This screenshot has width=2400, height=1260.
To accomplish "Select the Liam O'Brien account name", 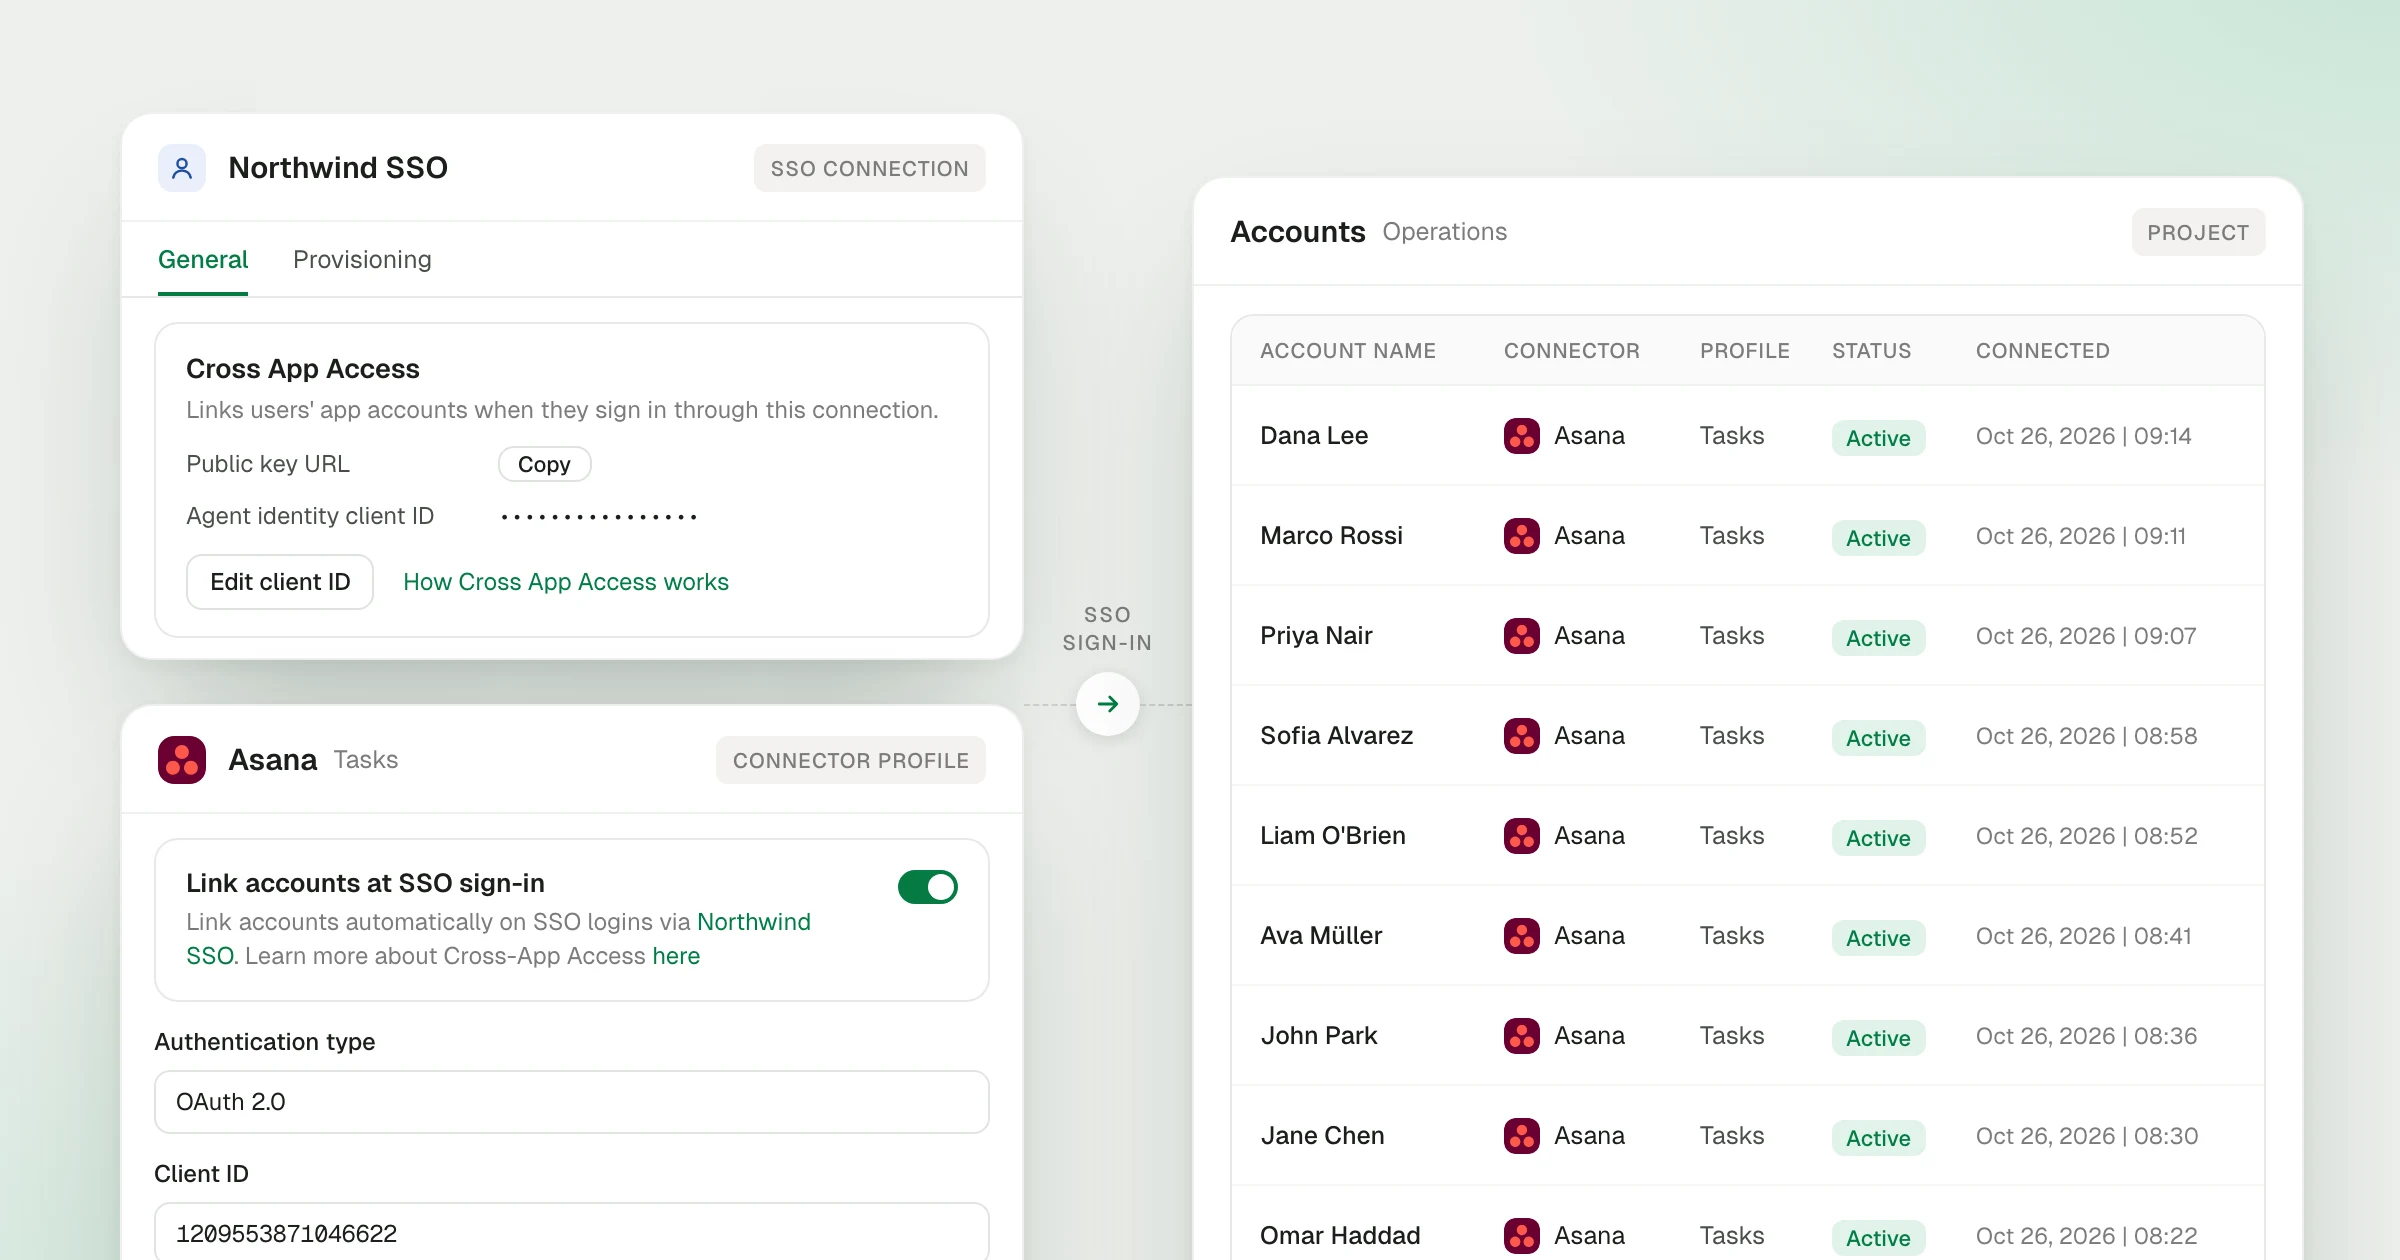I will tap(1333, 836).
